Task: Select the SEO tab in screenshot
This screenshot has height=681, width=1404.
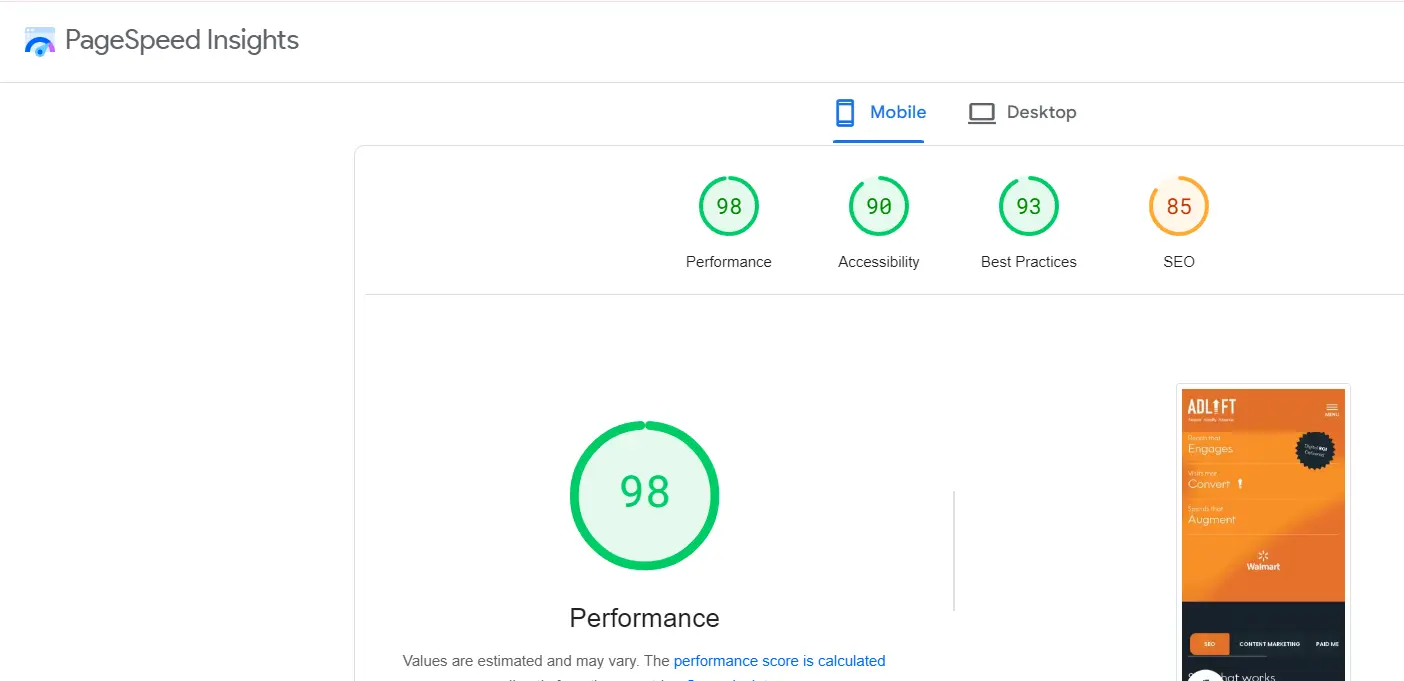Action: pyautogui.click(x=1210, y=644)
